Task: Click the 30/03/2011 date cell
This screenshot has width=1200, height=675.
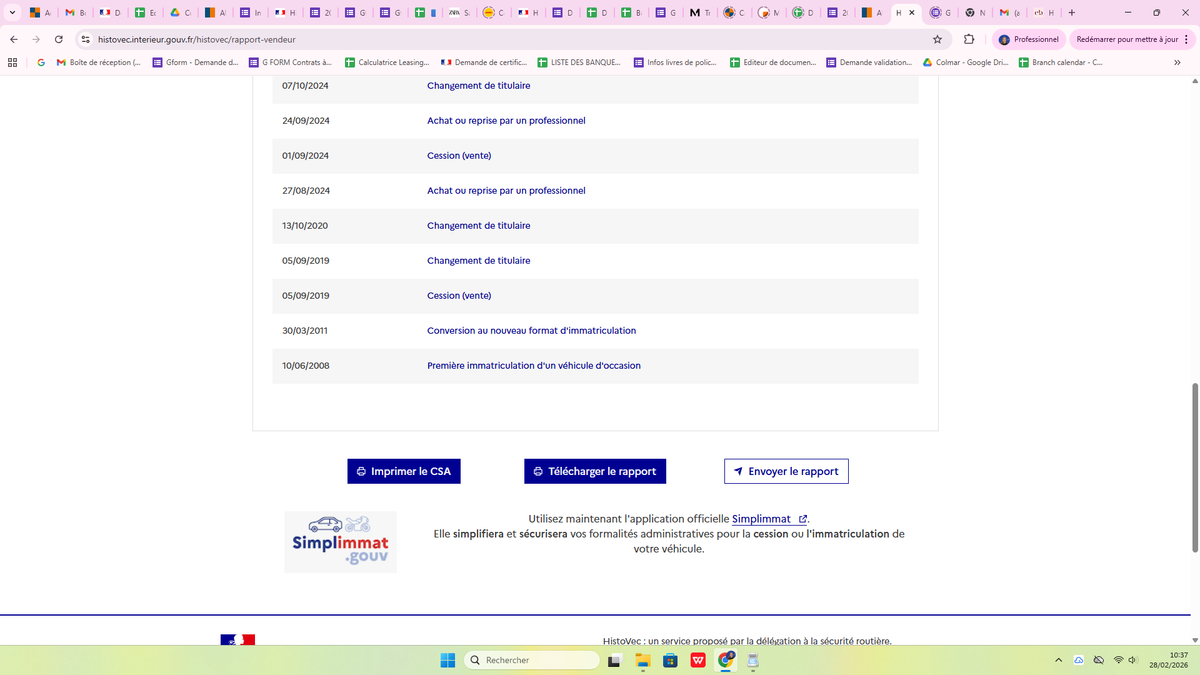Action: [306, 331]
